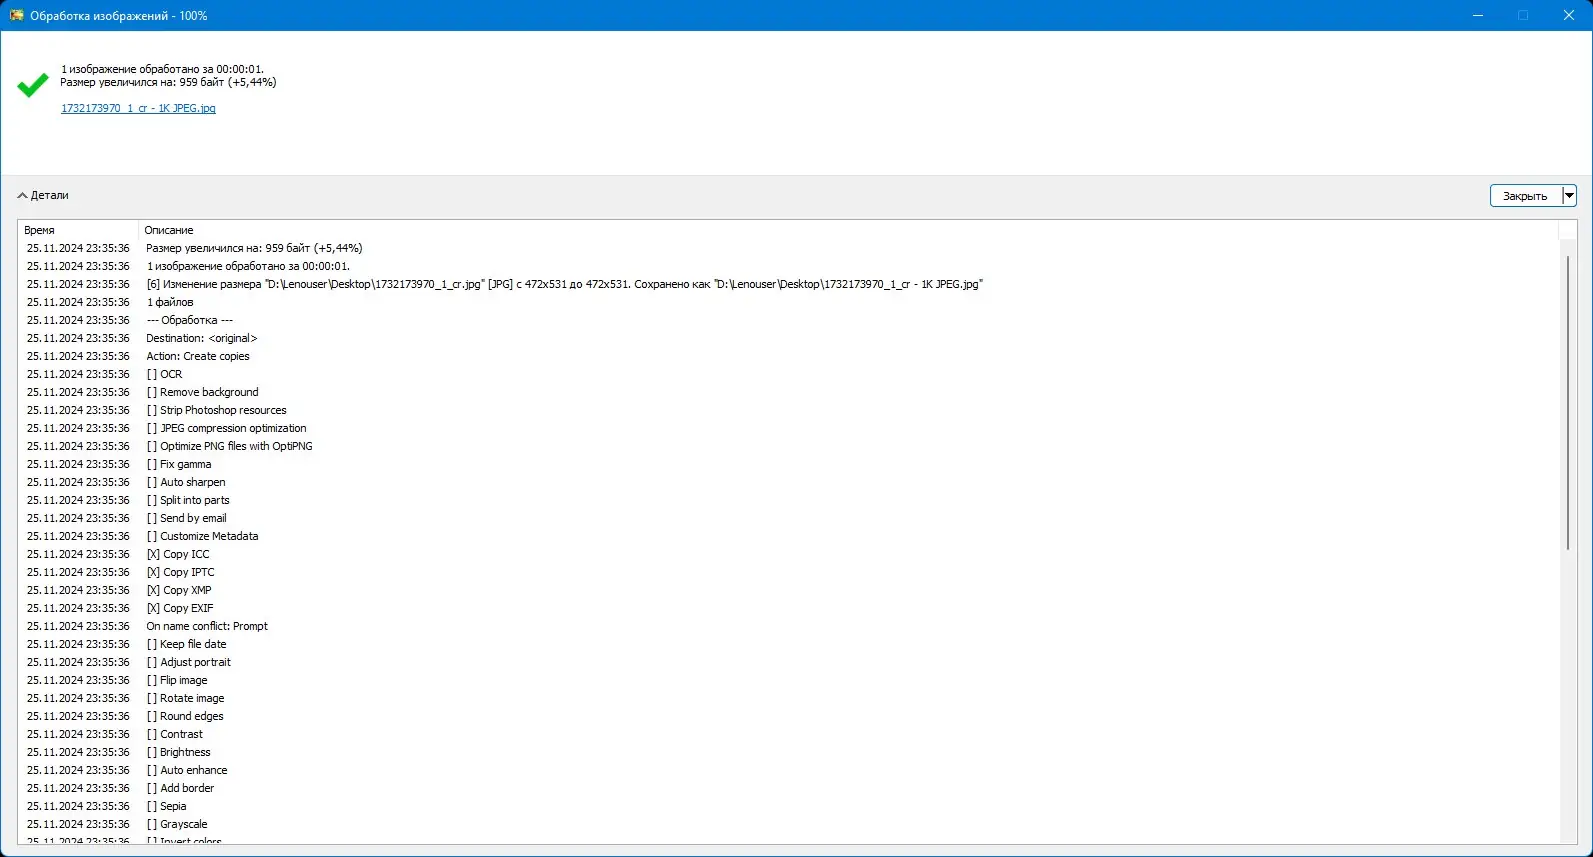
Task: Select the 'Rotate image' log row
Action: (789, 698)
